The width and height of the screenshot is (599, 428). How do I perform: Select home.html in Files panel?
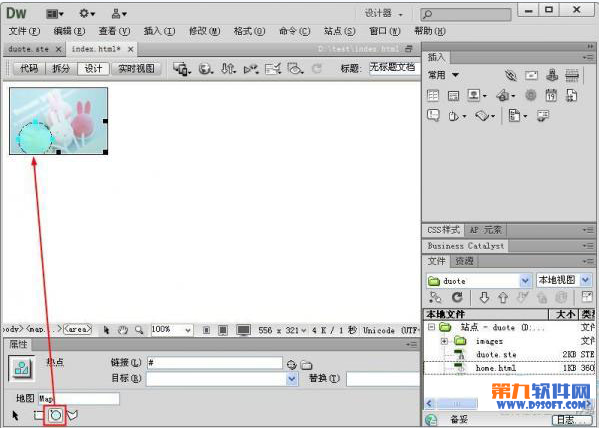click(x=495, y=368)
